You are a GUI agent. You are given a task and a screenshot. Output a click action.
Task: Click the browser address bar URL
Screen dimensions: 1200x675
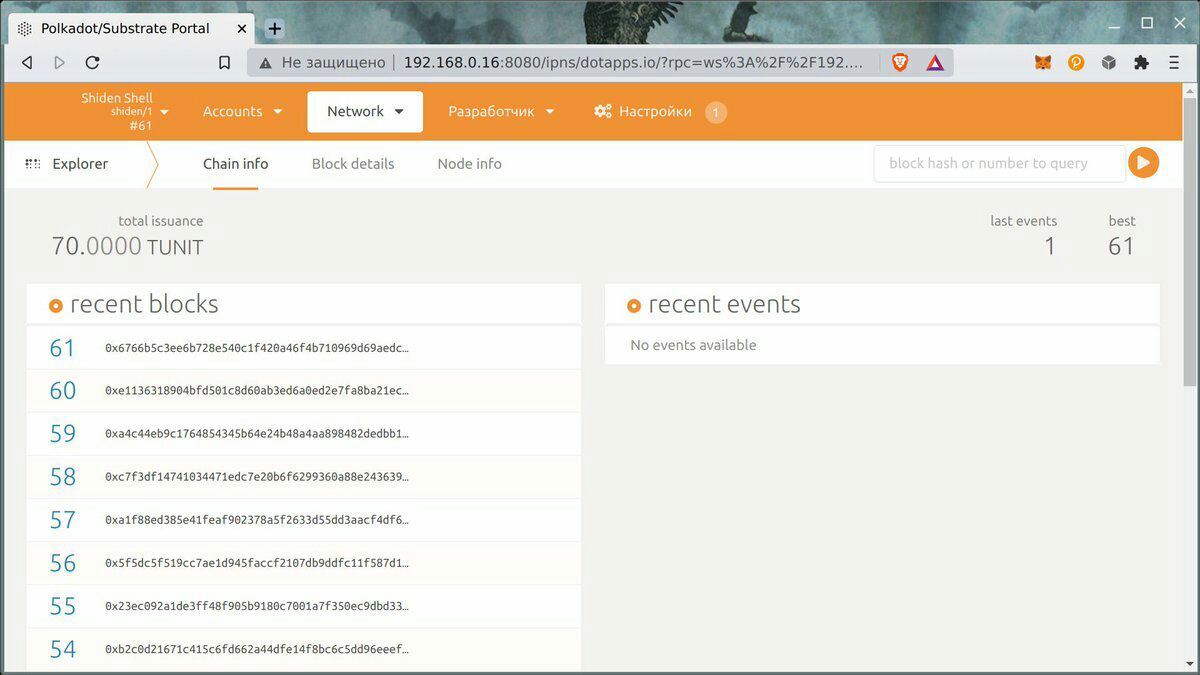pyautogui.click(x=633, y=62)
